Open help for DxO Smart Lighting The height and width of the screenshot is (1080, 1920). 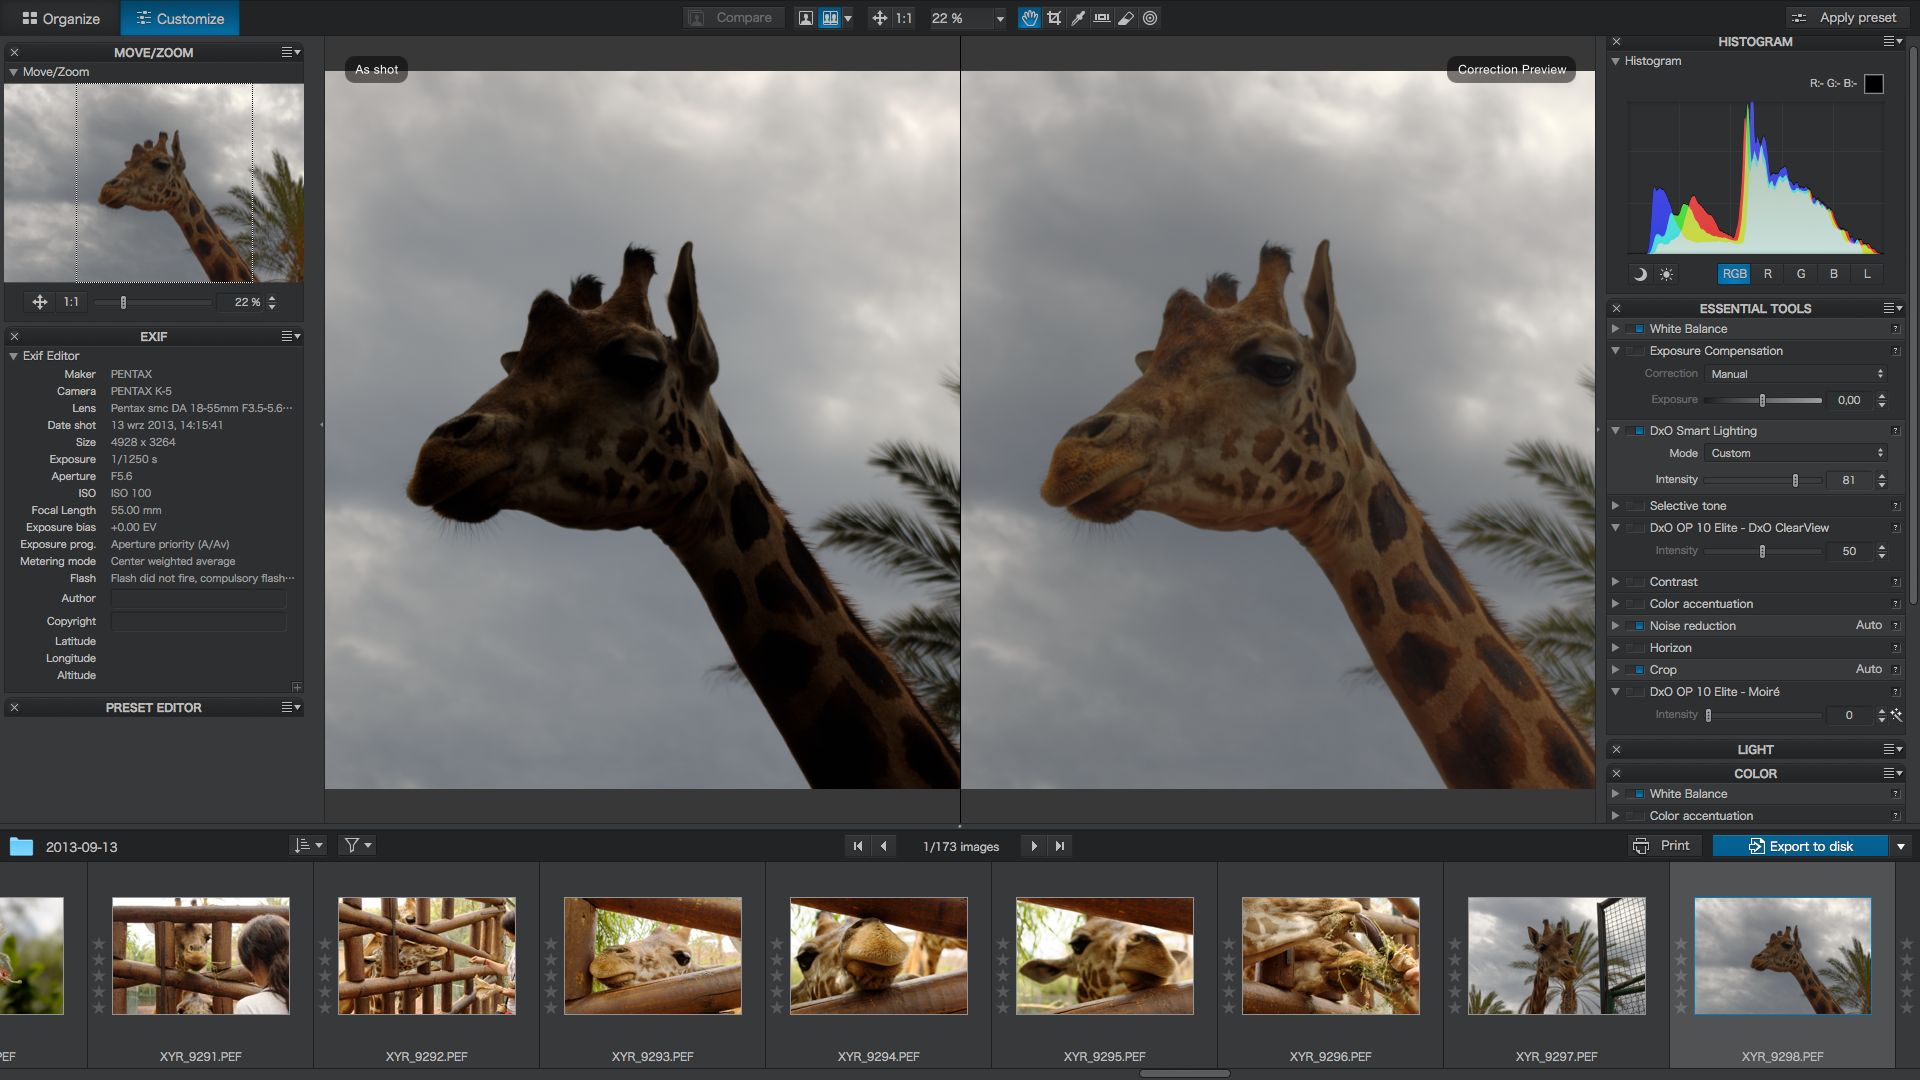click(1895, 431)
